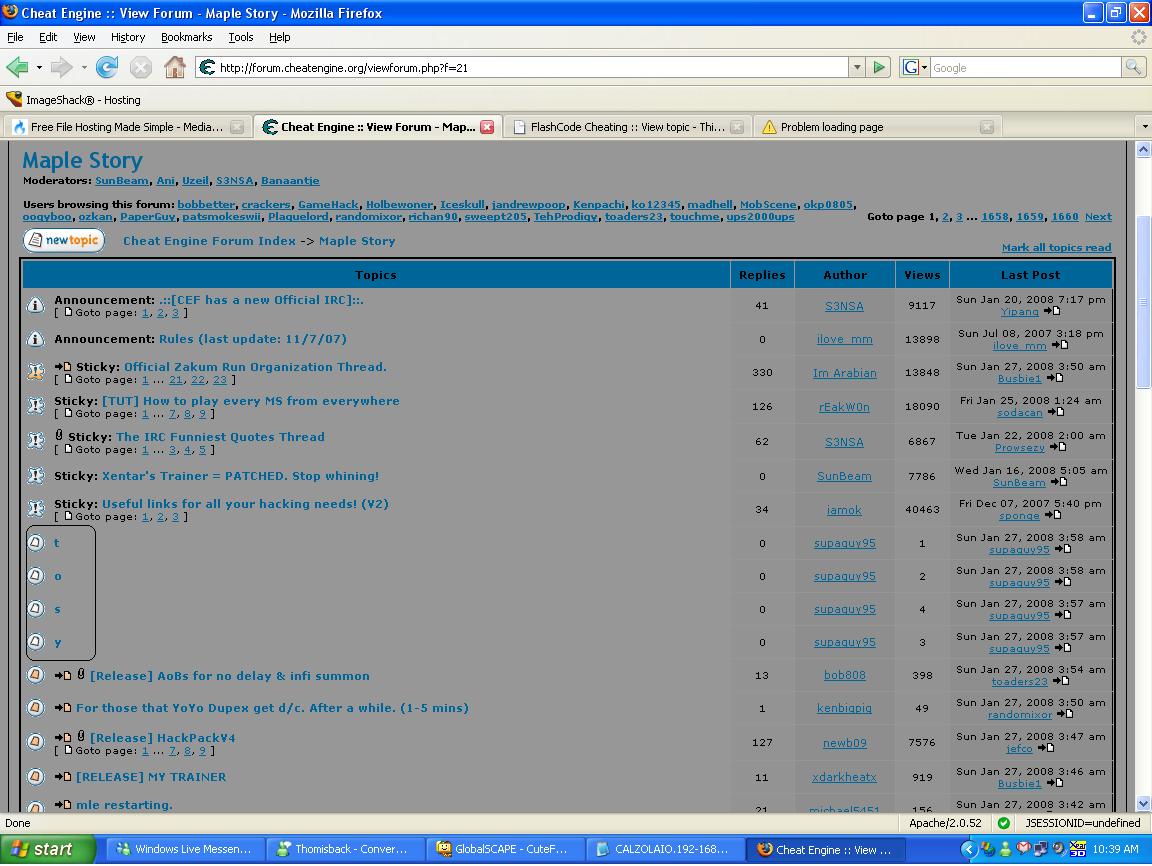Open the Google search engine selector
This screenshot has width=1152, height=866.
pos(915,68)
